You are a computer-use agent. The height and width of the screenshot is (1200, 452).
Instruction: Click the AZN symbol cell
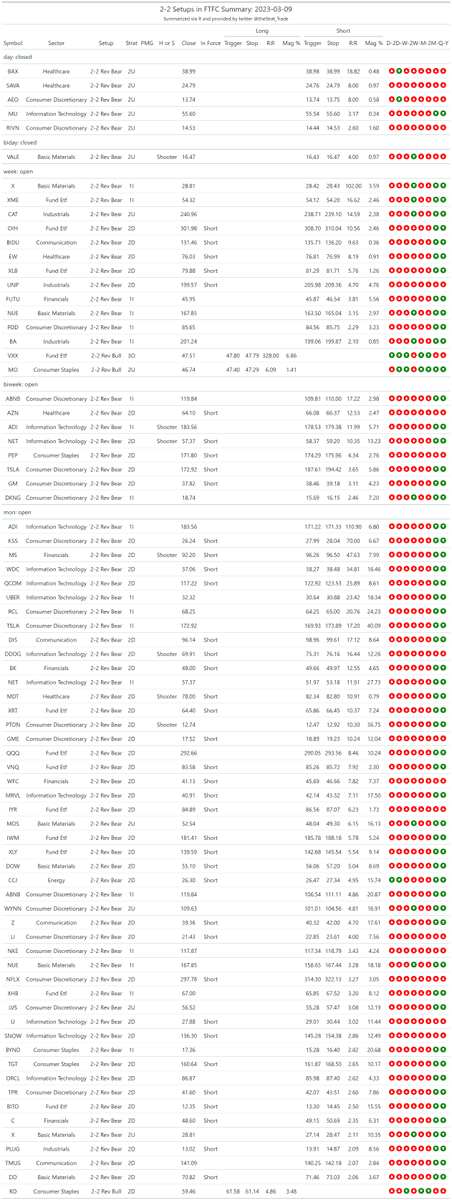[13, 412]
